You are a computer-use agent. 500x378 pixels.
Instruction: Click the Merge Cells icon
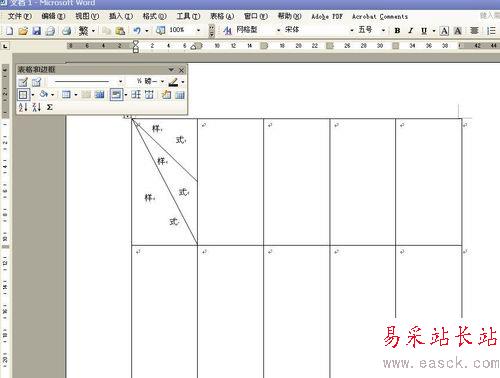point(86,95)
